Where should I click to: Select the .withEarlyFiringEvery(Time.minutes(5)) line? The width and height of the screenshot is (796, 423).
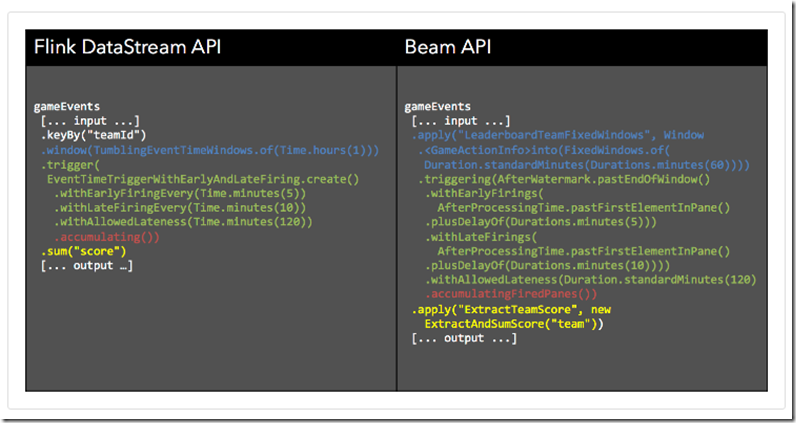tap(180, 193)
